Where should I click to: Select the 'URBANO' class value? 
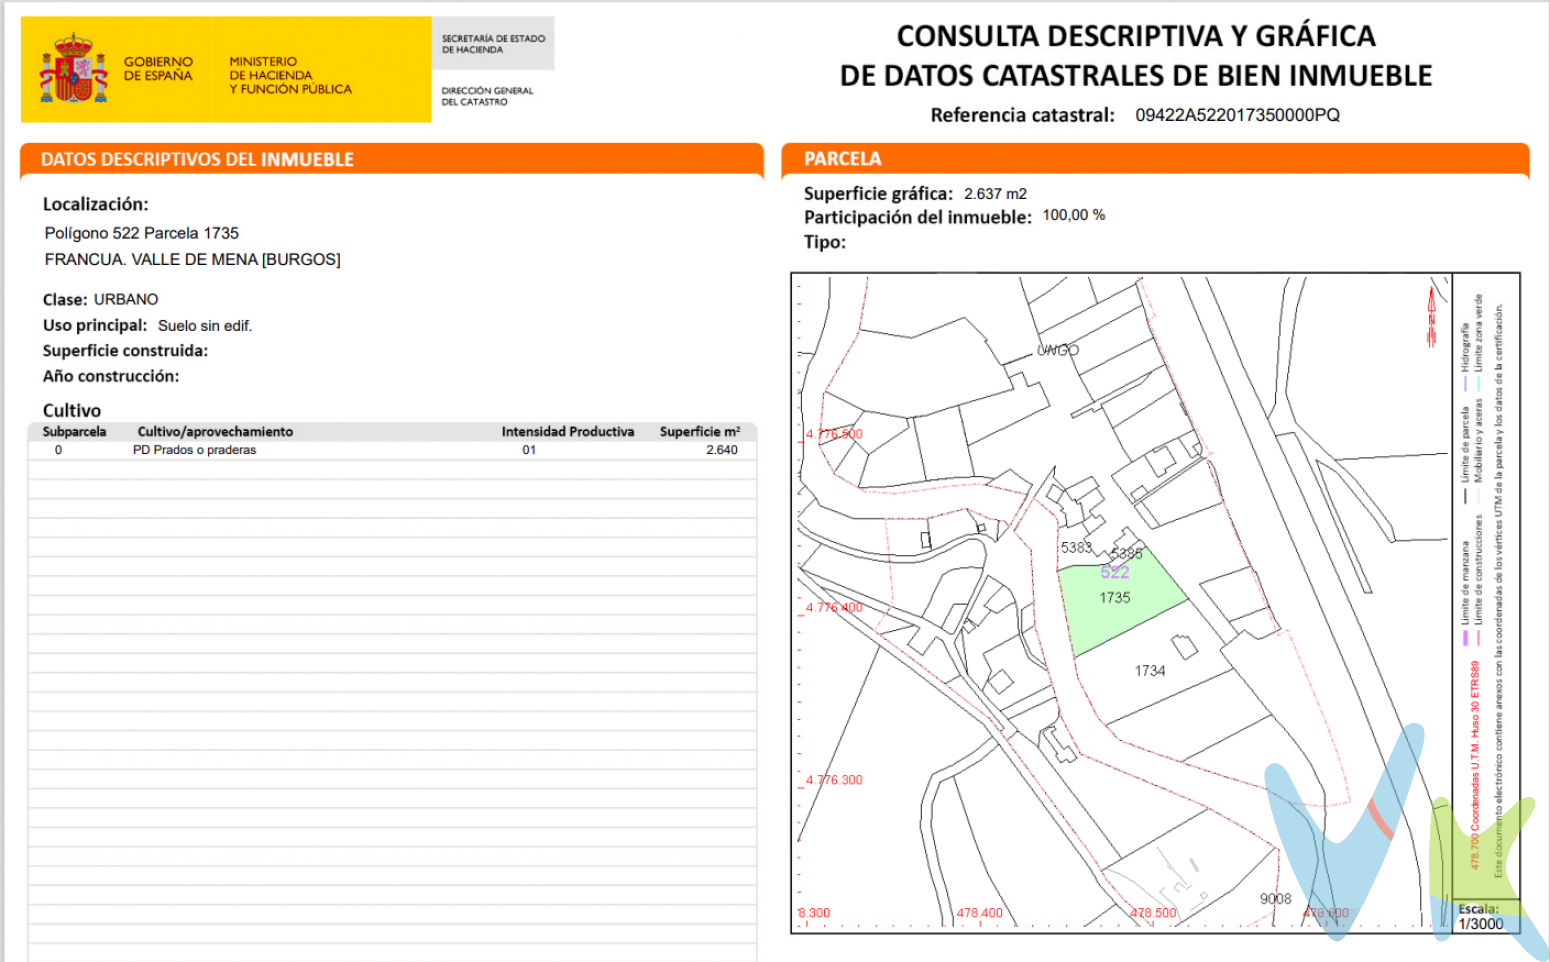click(x=126, y=300)
